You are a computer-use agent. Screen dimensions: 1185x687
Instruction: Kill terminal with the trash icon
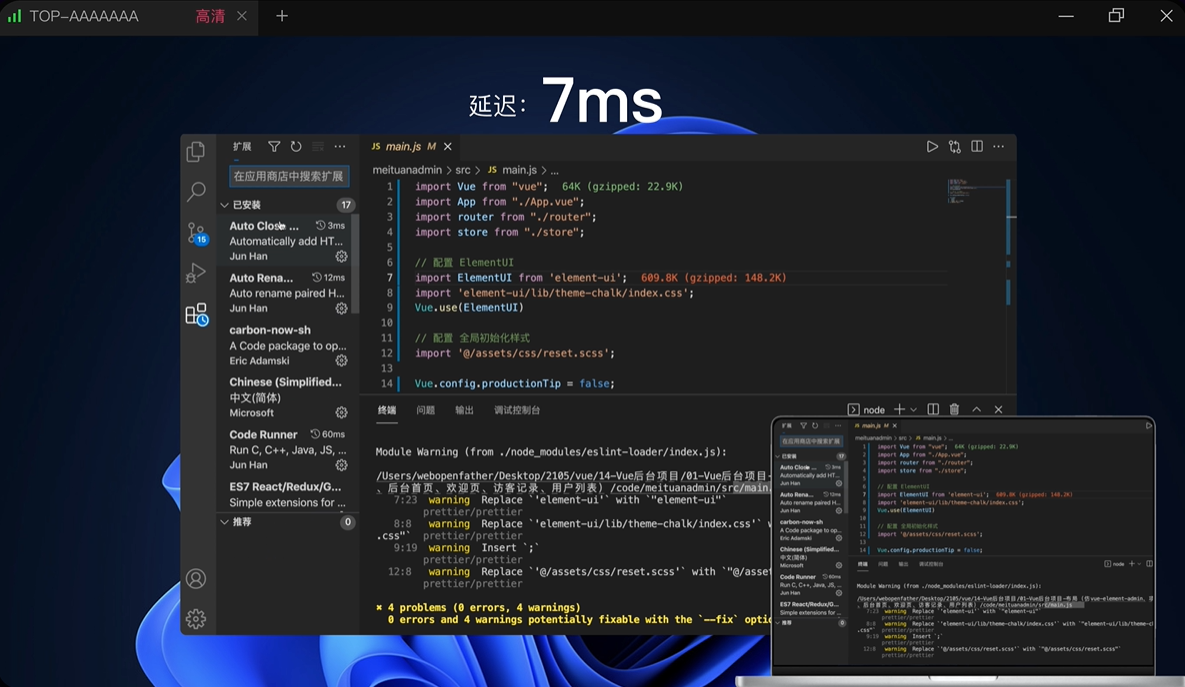click(x=954, y=409)
